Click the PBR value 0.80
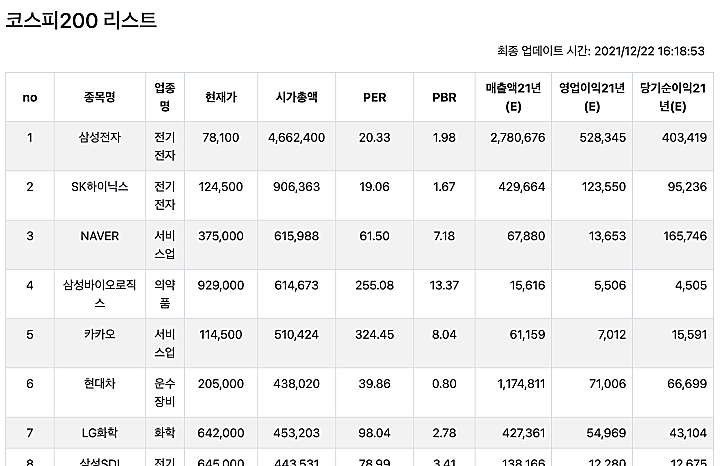 coord(444,383)
